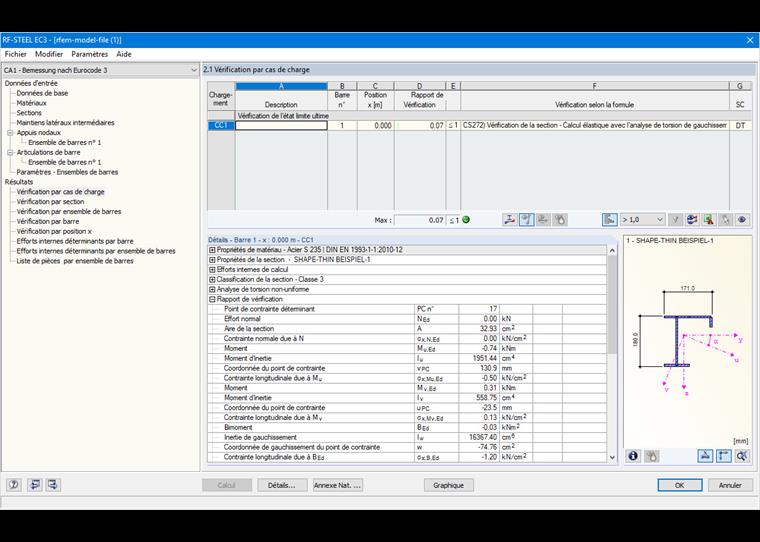Image resolution: width=760 pixels, height=542 pixels.
Task: Click the Annexe Nat. ... button
Action: click(338, 485)
